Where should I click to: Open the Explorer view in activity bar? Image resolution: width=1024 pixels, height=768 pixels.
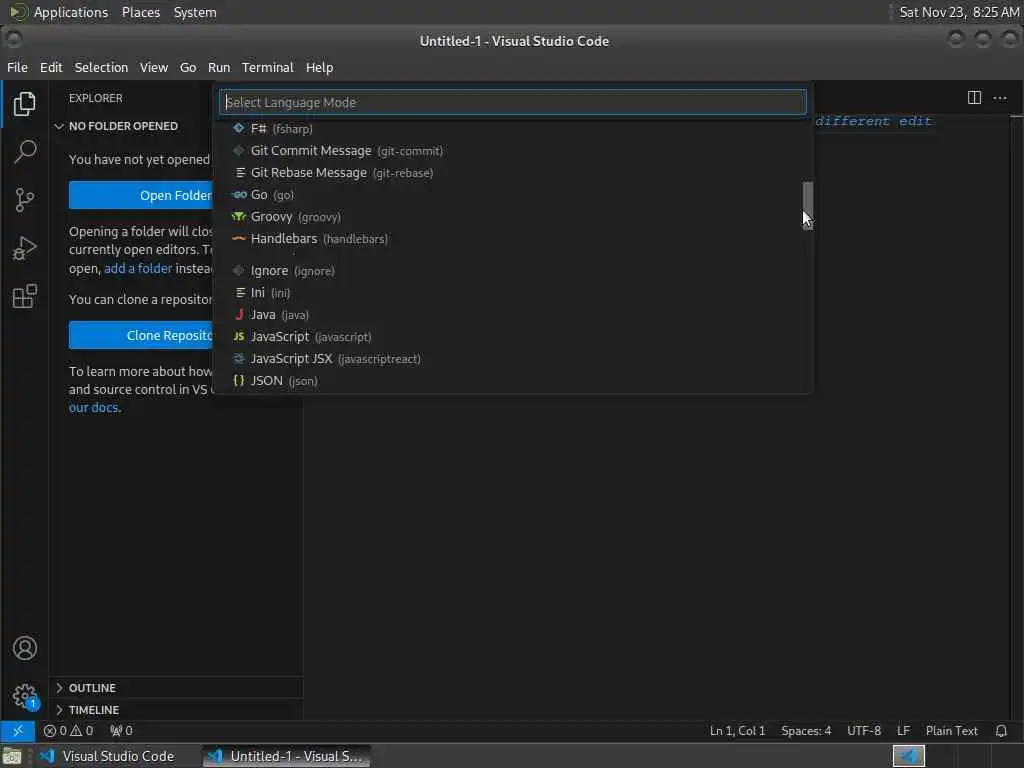click(x=24, y=104)
